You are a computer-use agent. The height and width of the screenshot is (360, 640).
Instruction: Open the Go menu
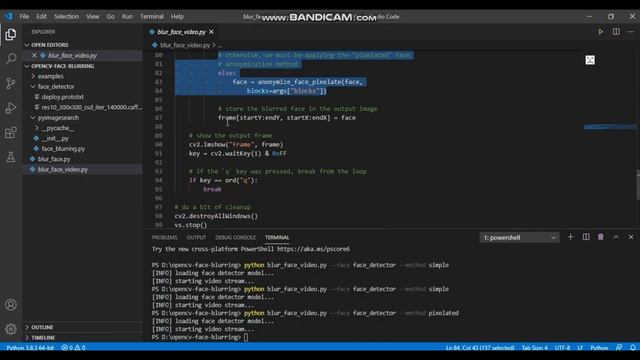click(111, 16)
